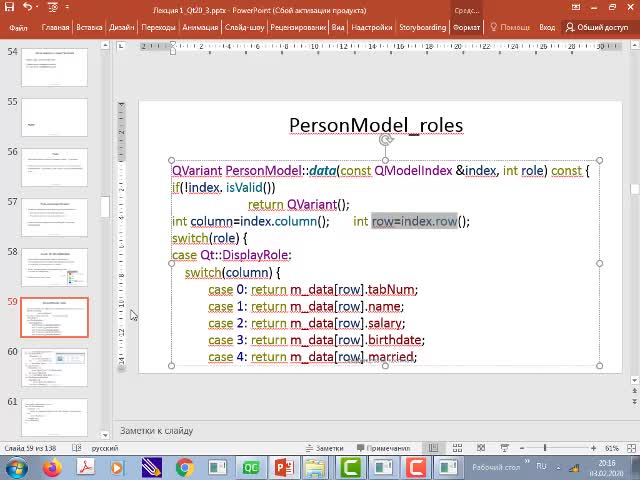Open Customize Quick Access Toolbar dropdown

[x=67, y=7]
